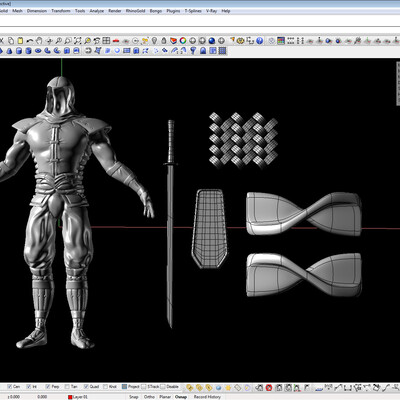The height and width of the screenshot is (400, 400).
Task: Open the four-viewport layout icon
Action: pyautogui.click(x=106, y=41)
